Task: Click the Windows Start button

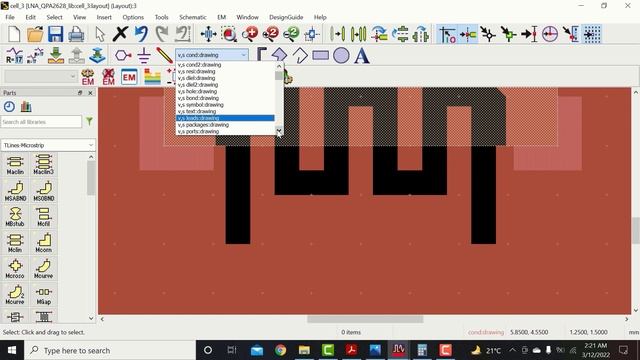Action: pyautogui.click(x=11, y=350)
